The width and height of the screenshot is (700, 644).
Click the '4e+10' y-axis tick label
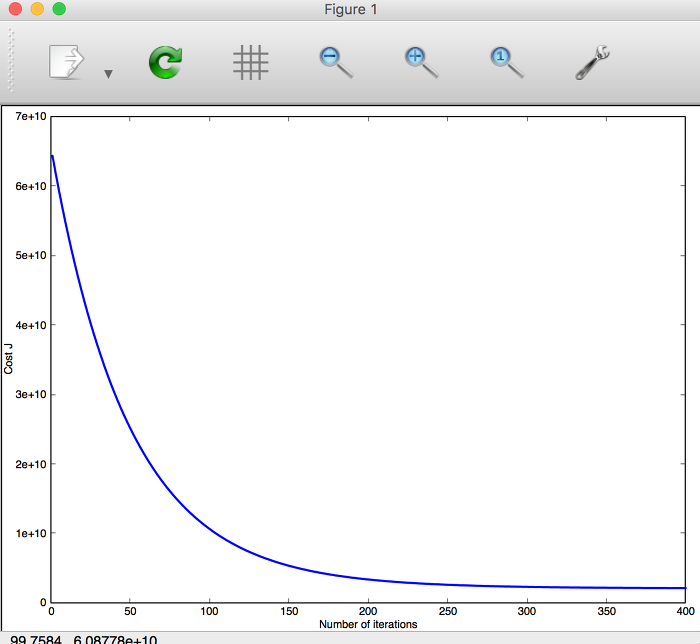(x=31, y=325)
